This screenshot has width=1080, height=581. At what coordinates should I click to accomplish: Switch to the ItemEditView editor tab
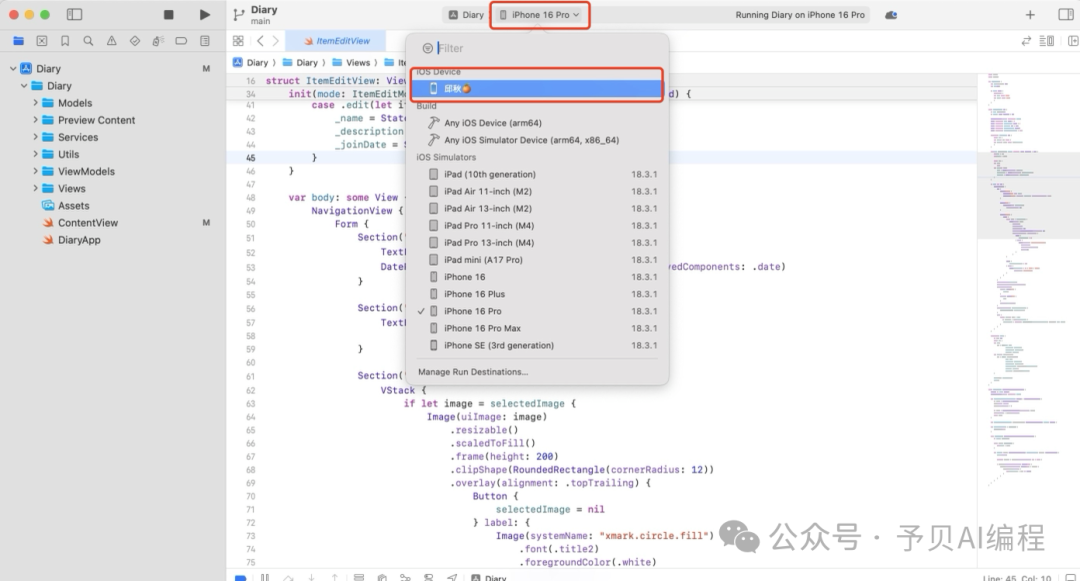[x=337, y=41]
